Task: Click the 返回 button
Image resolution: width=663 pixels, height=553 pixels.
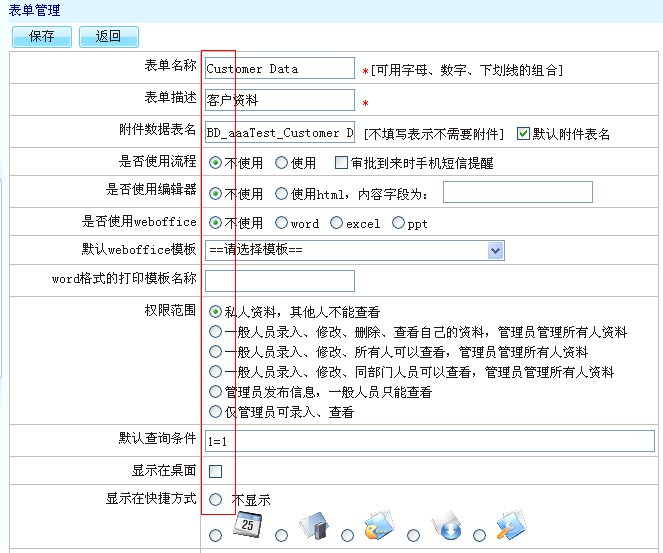Action: tap(109, 37)
